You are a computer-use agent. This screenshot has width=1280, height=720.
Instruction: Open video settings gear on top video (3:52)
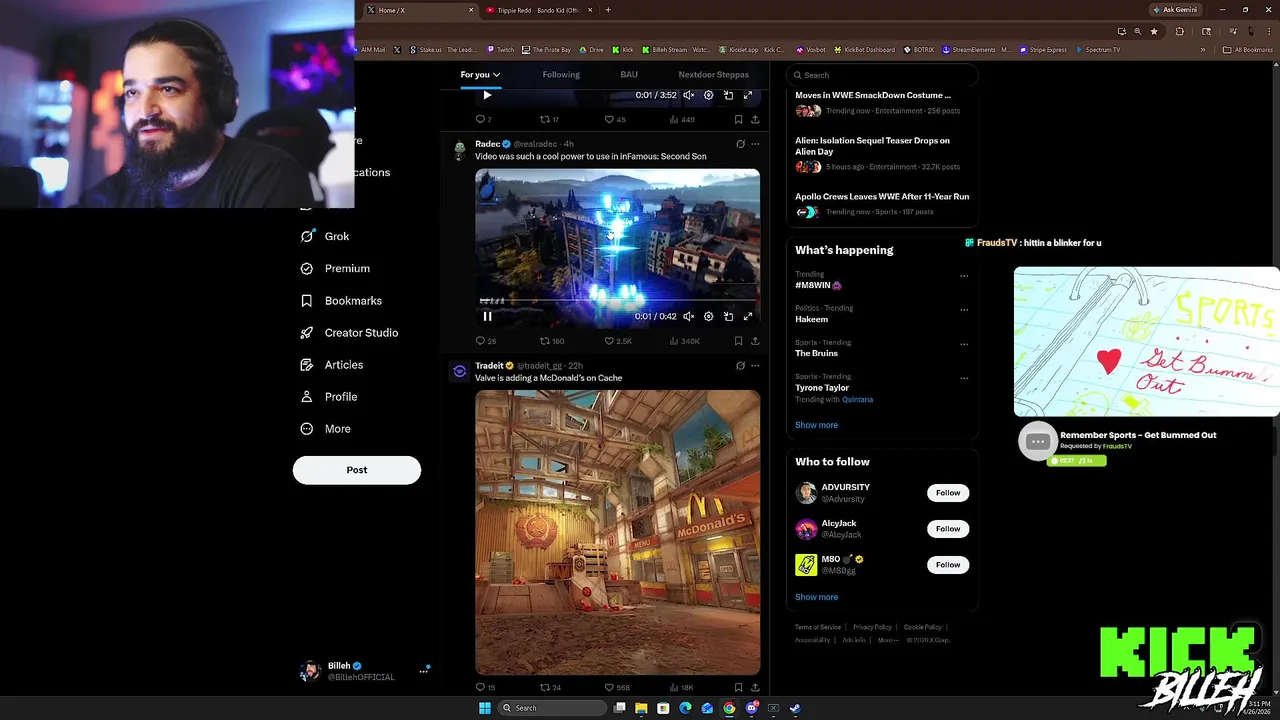tap(708, 95)
